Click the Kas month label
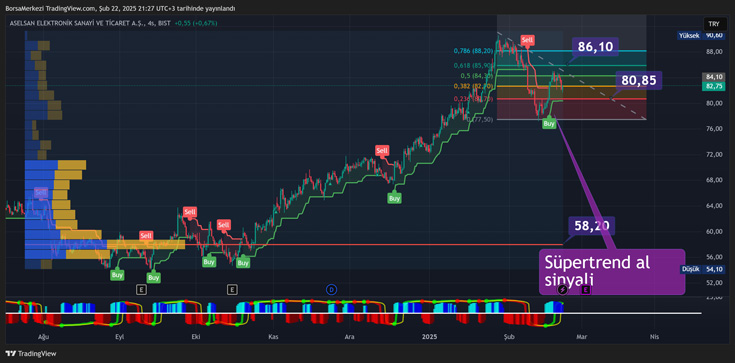 point(273,336)
